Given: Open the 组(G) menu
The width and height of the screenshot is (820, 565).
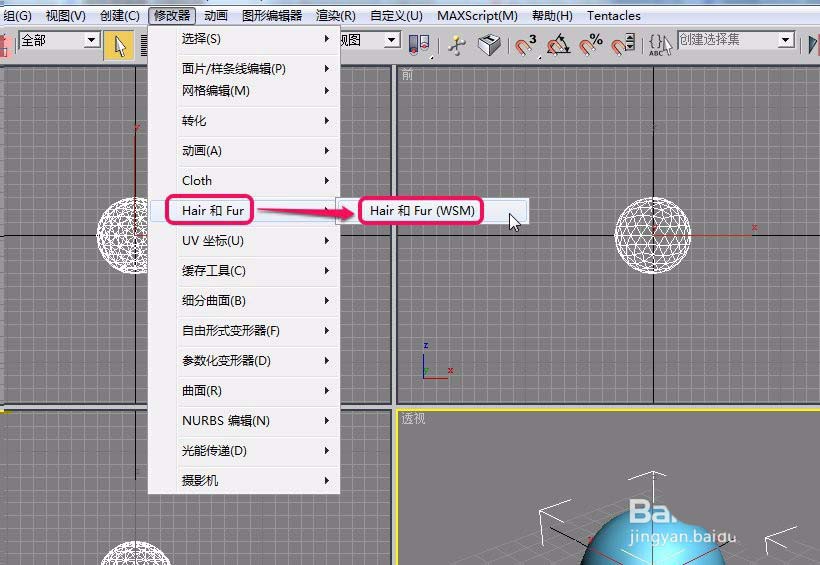Looking at the screenshot, I should pyautogui.click(x=17, y=16).
